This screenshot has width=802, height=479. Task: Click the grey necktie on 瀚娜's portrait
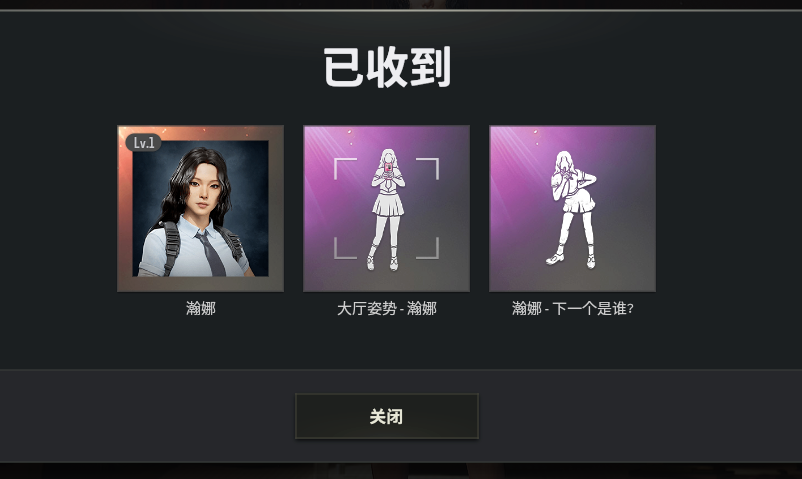pos(212,254)
